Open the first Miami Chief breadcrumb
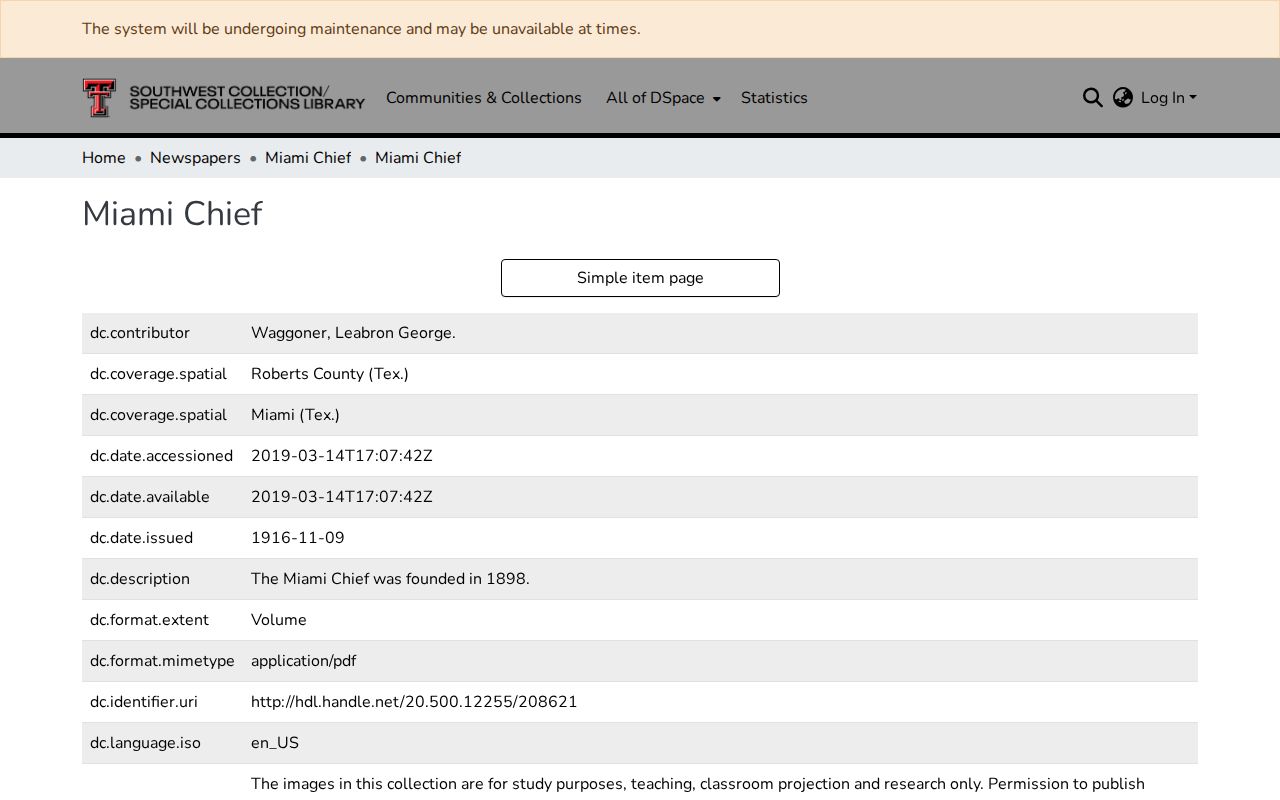Image resolution: width=1280 pixels, height=800 pixels. pos(308,158)
